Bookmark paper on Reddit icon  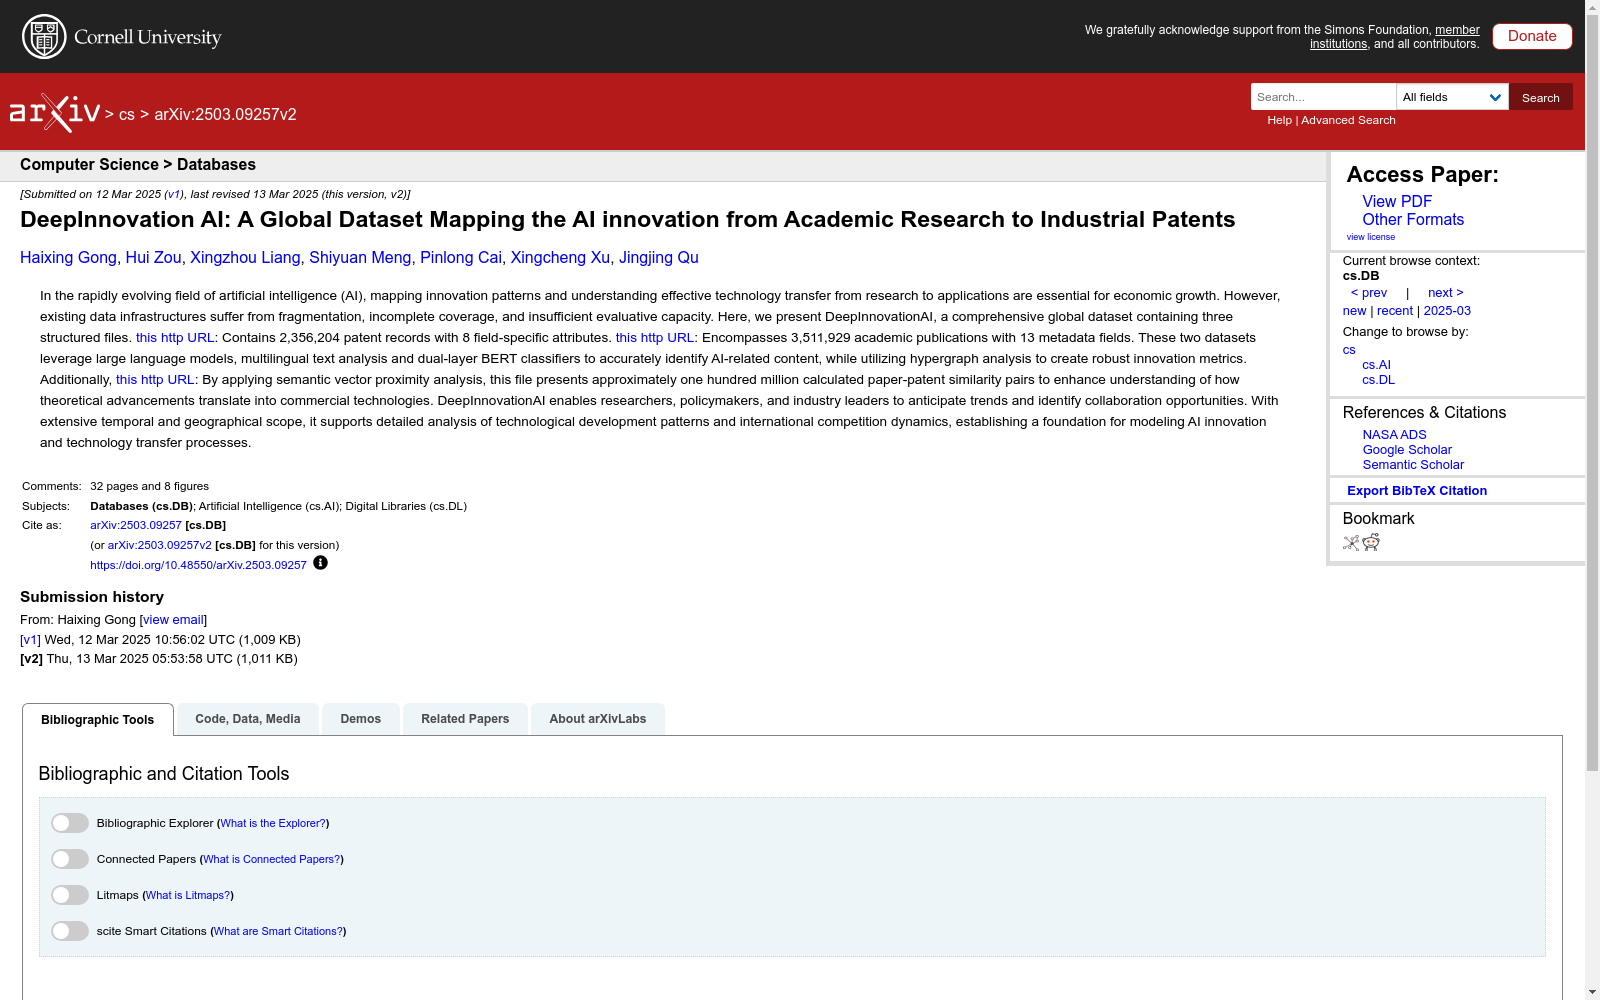click(1371, 542)
